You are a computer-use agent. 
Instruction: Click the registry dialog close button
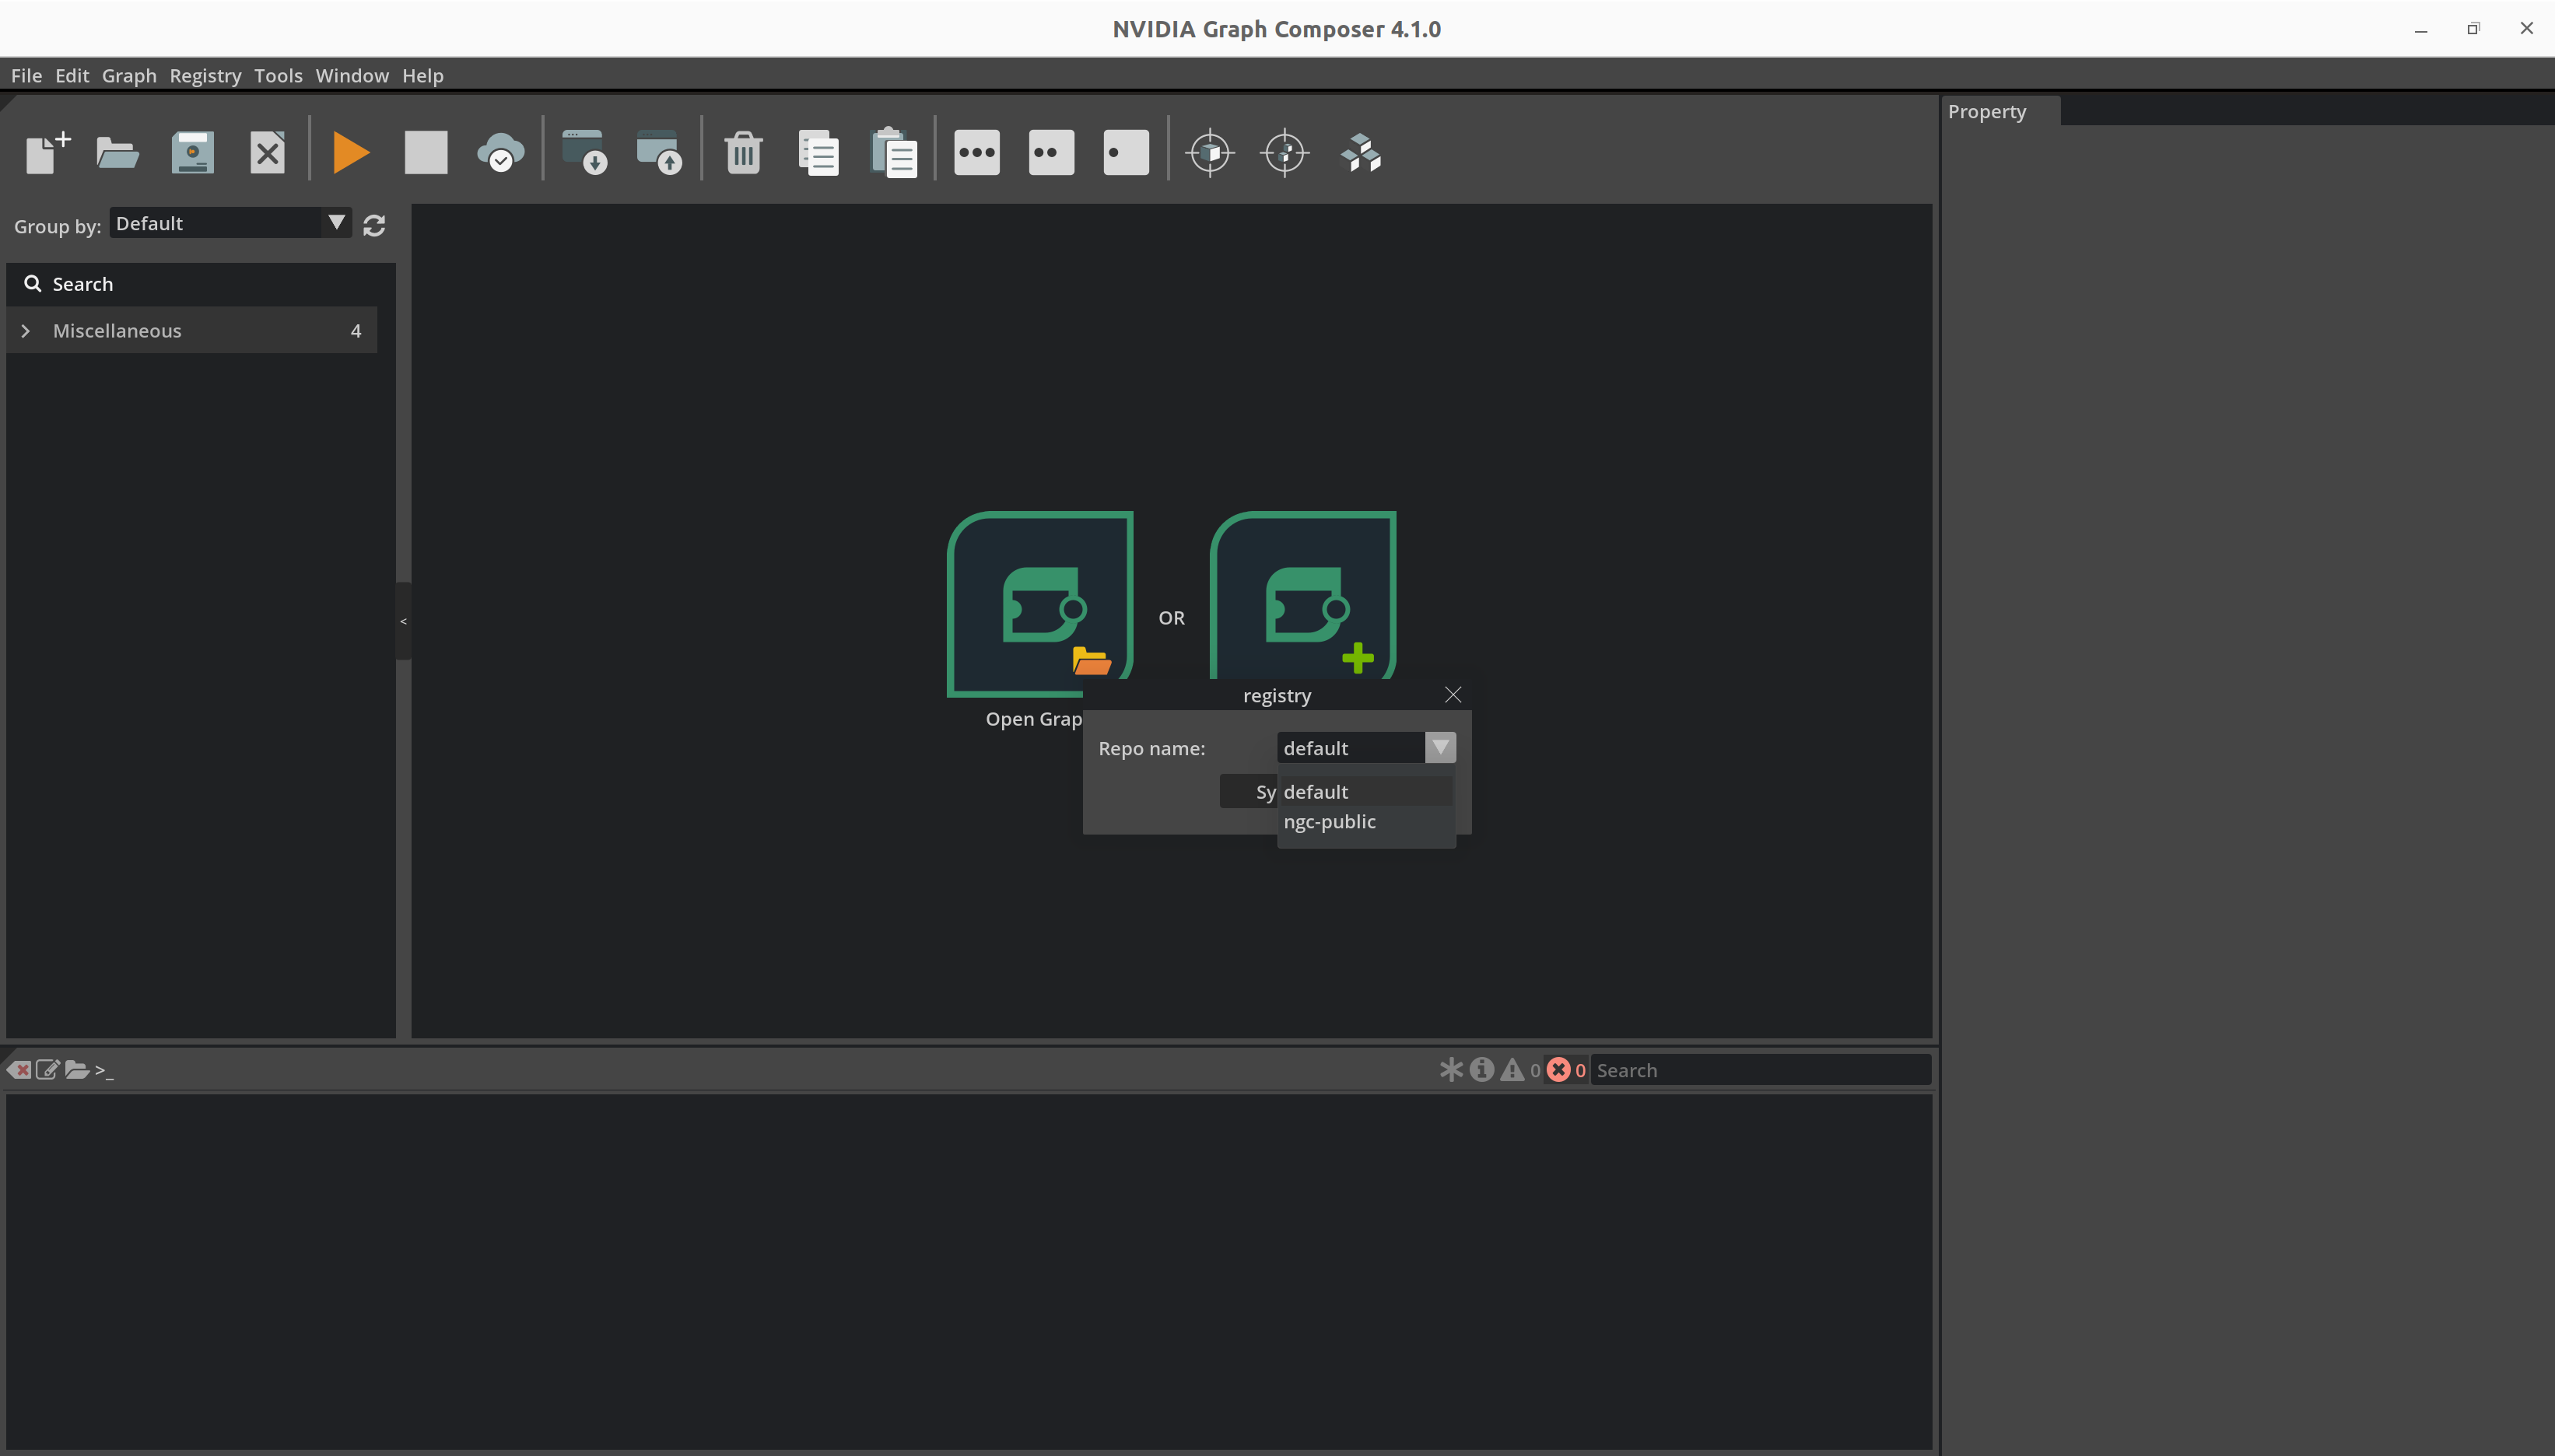coord(1453,695)
